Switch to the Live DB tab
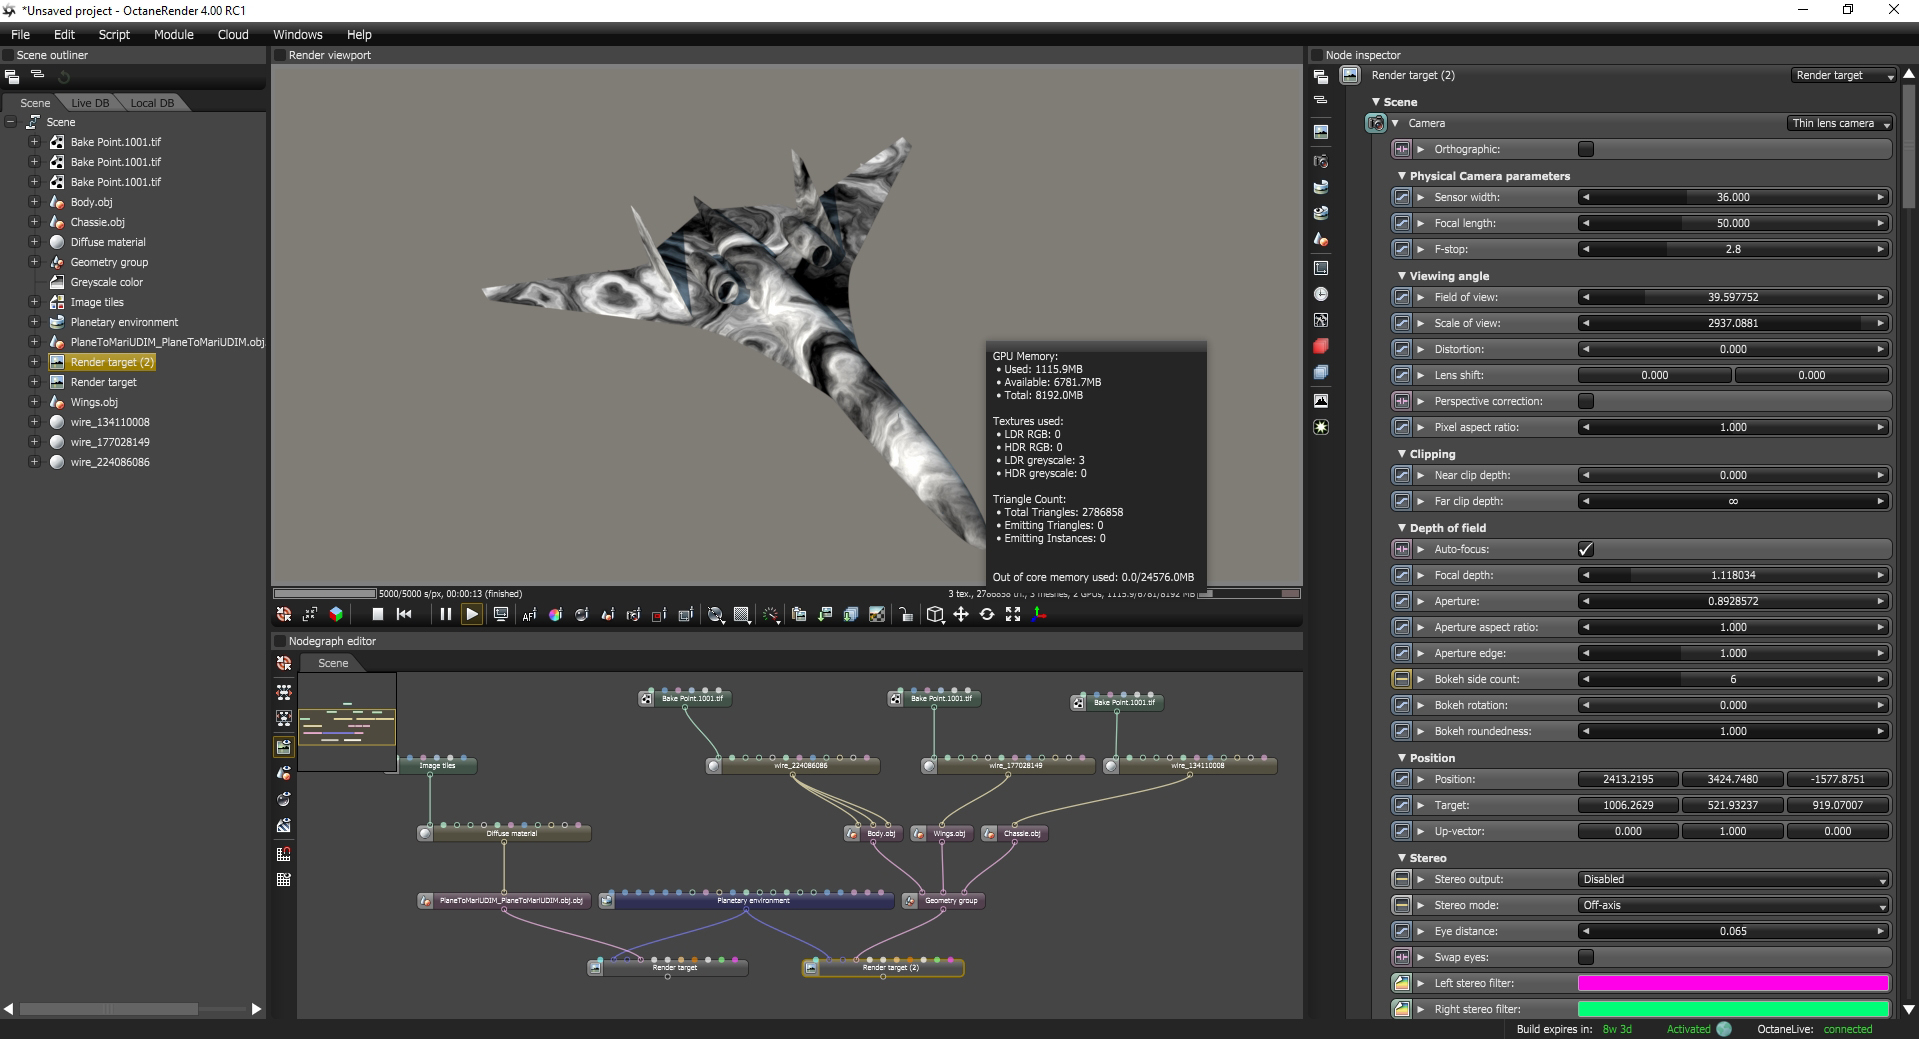The width and height of the screenshot is (1919, 1039). pos(90,103)
